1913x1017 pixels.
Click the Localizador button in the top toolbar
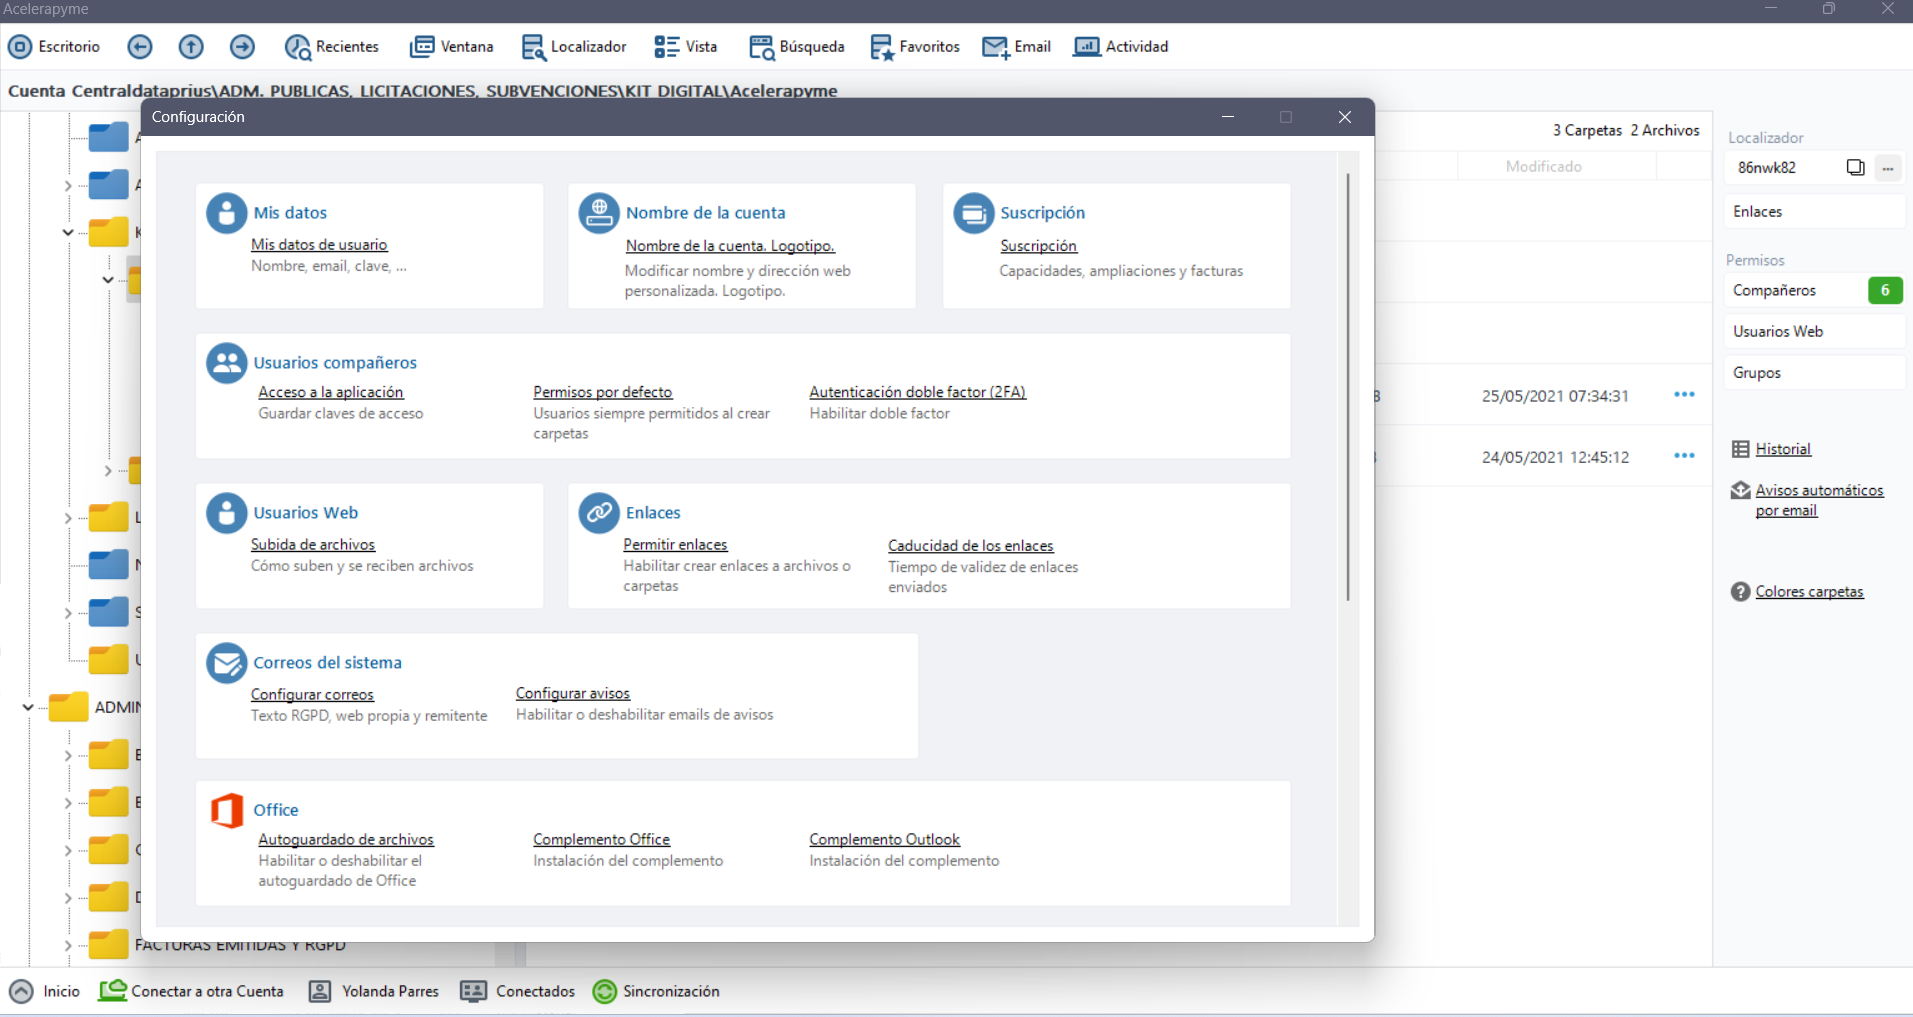coord(574,47)
